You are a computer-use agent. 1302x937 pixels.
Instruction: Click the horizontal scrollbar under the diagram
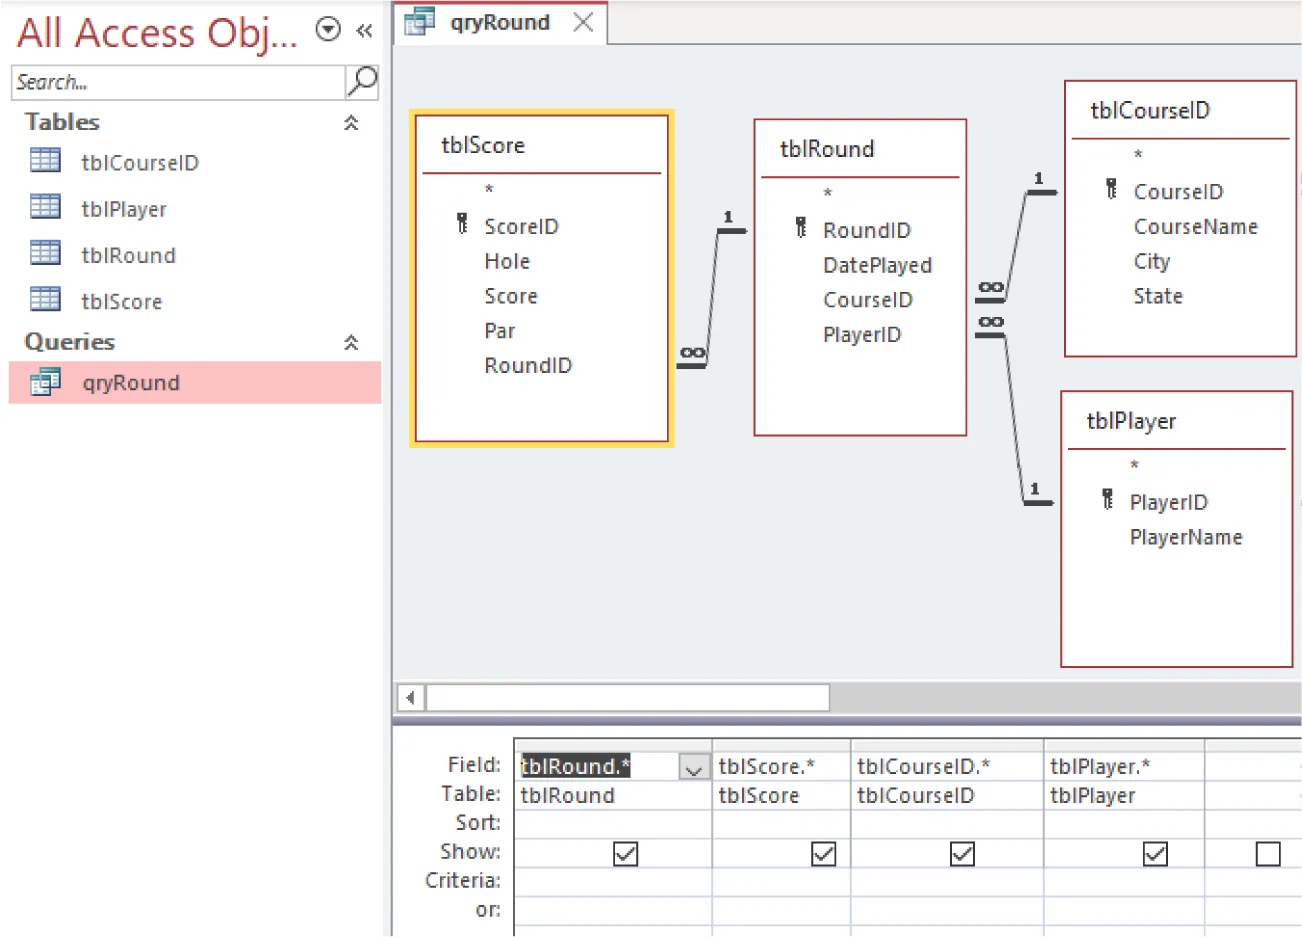coord(627,697)
